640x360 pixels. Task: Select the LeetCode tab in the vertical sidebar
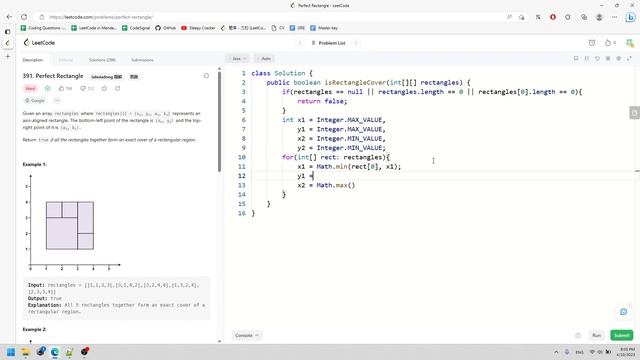click(x=7, y=43)
